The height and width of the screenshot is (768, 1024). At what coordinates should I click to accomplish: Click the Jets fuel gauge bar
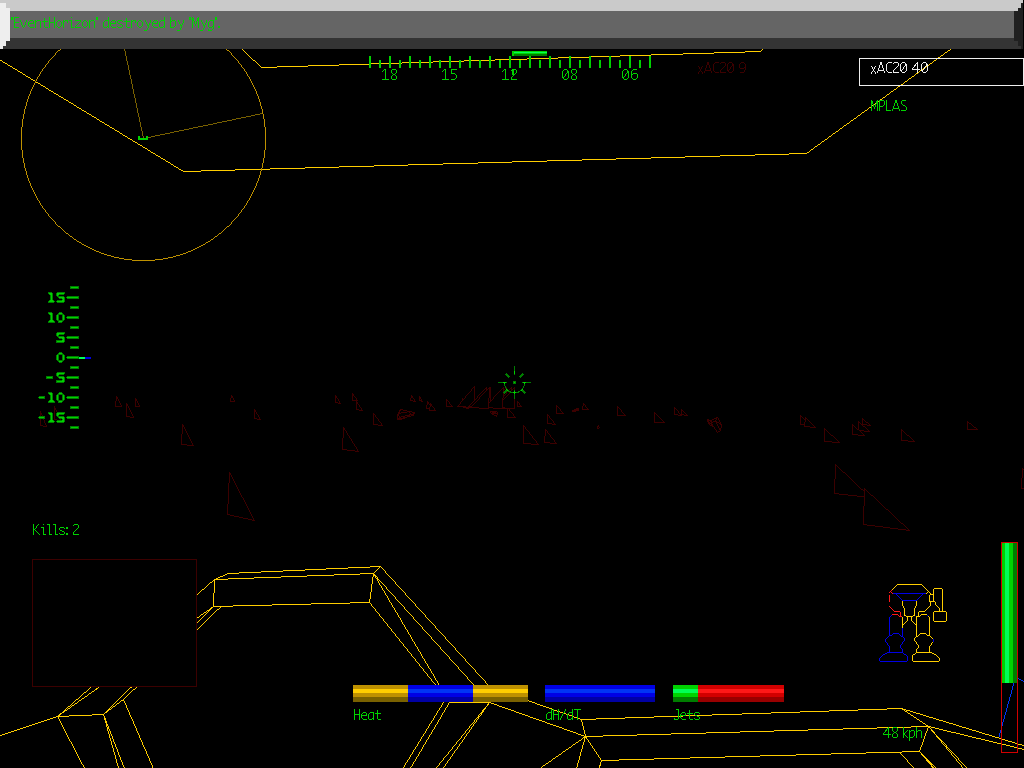[x=728, y=693]
